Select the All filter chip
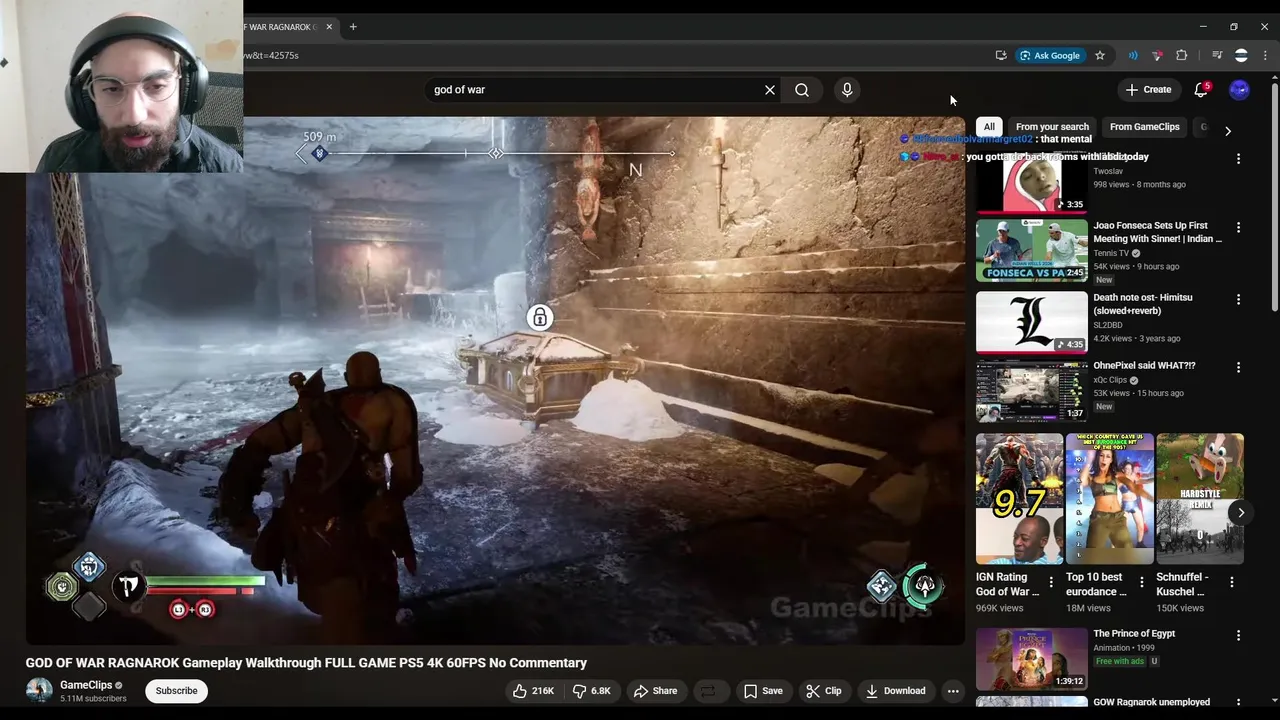This screenshot has width=1280, height=720. (989, 127)
